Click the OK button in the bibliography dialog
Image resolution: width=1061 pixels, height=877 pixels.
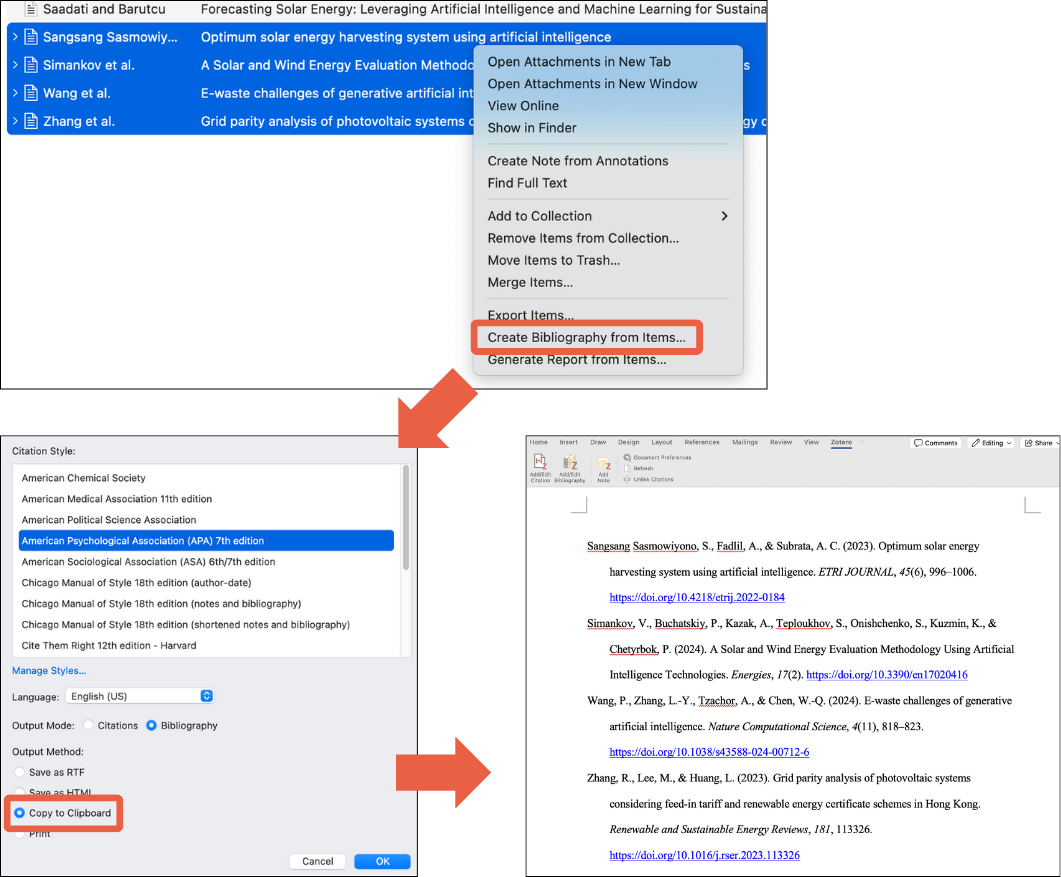pyautogui.click(x=382, y=861)
